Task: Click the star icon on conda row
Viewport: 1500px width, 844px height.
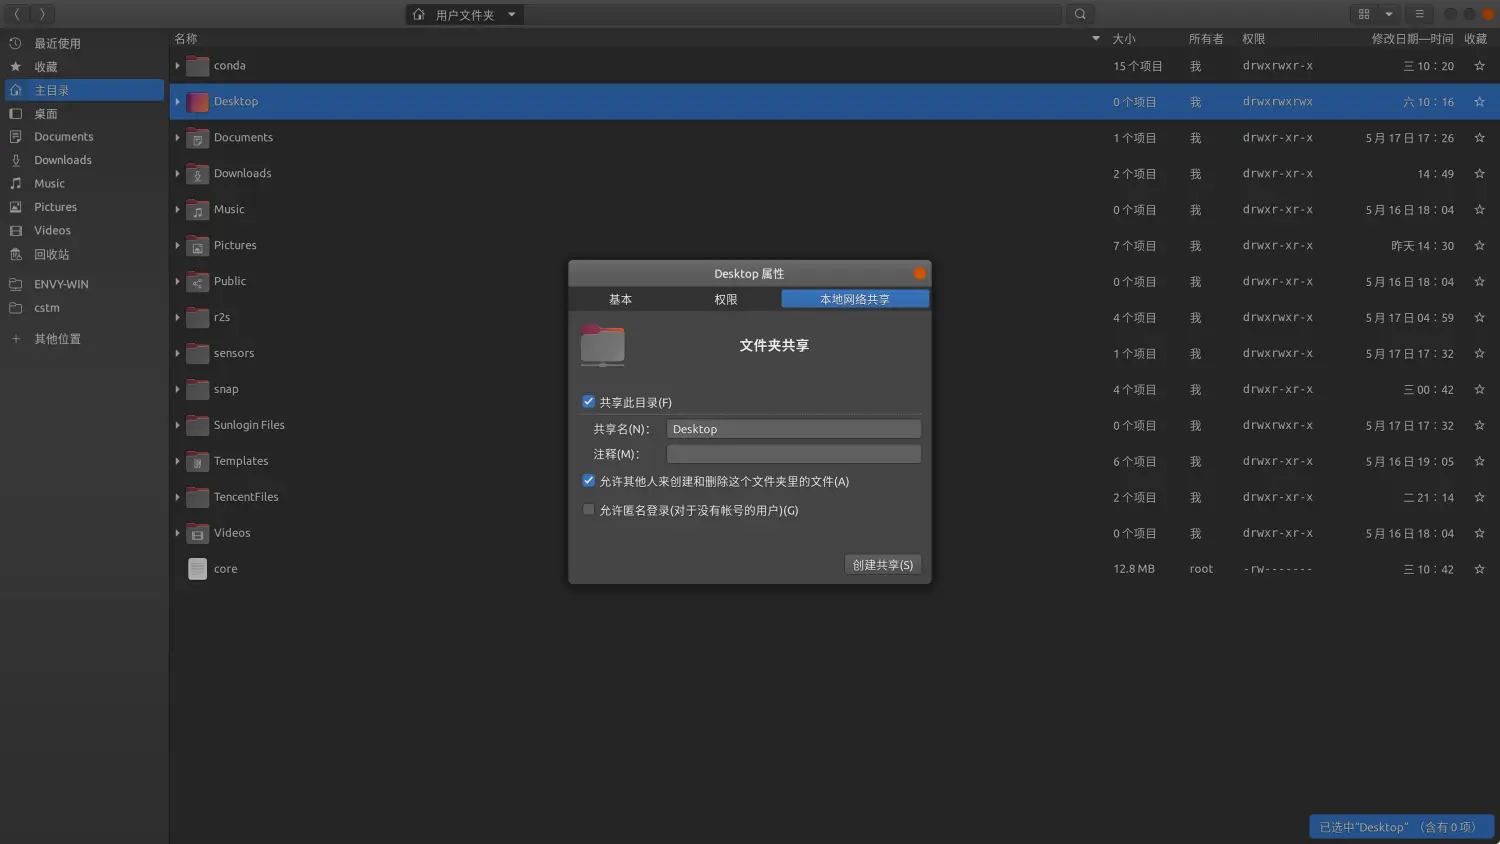Action: click(x=1479, y=66)
